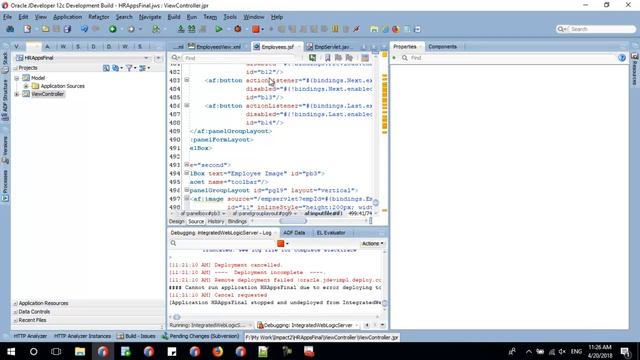Collapse the code fold at line 483

click(187, 80)
